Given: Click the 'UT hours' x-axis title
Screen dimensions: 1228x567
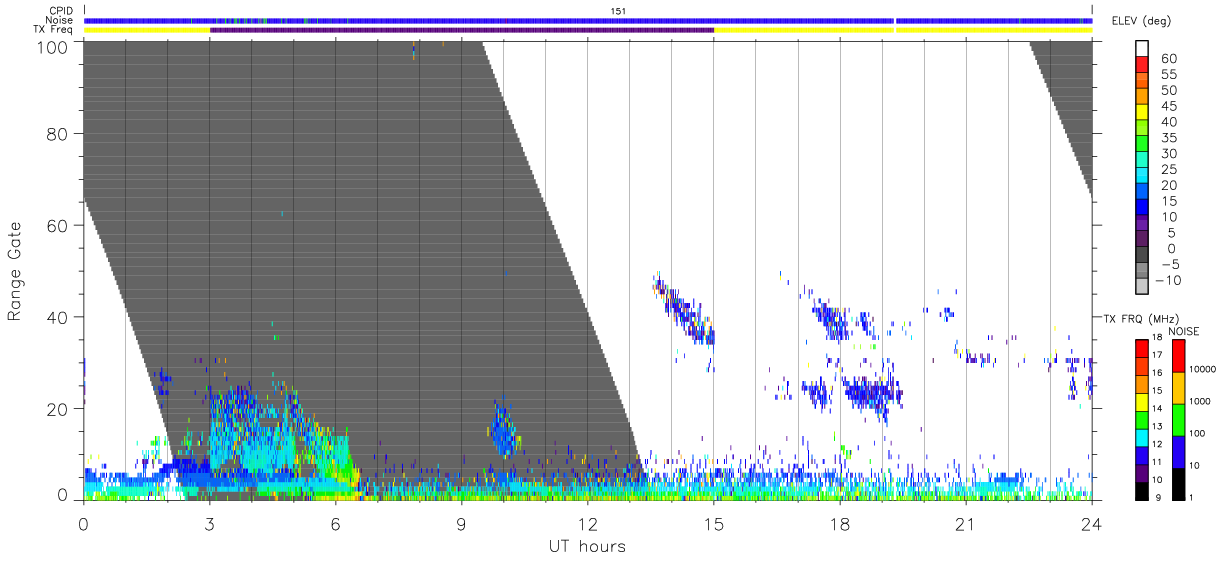Looking at the screenshot, I should 586,547.
